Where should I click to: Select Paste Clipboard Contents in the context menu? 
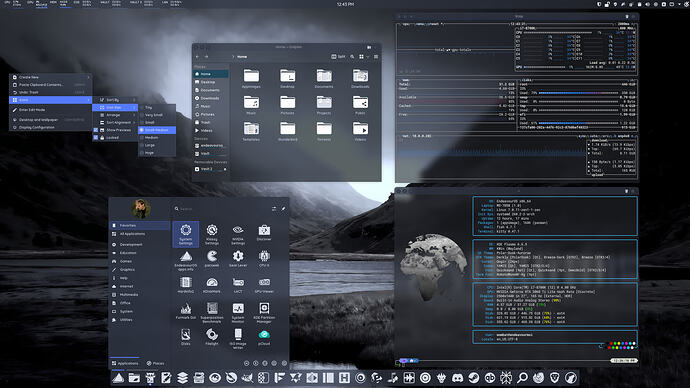(x=51, y=84)
